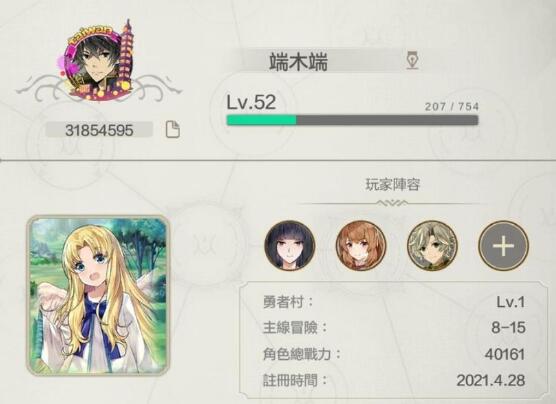Click the pen icon to edit name

[x=412, y=61]
